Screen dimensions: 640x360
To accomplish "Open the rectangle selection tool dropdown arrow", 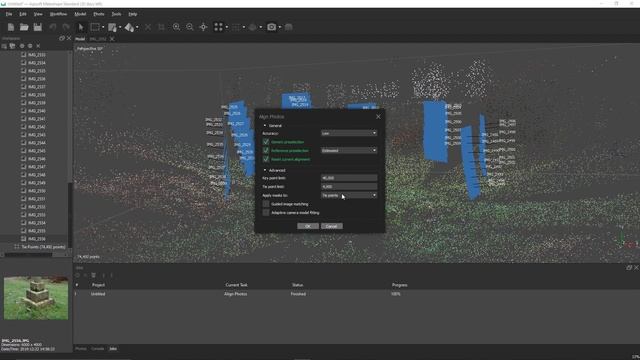I will [x=103, y=27].
